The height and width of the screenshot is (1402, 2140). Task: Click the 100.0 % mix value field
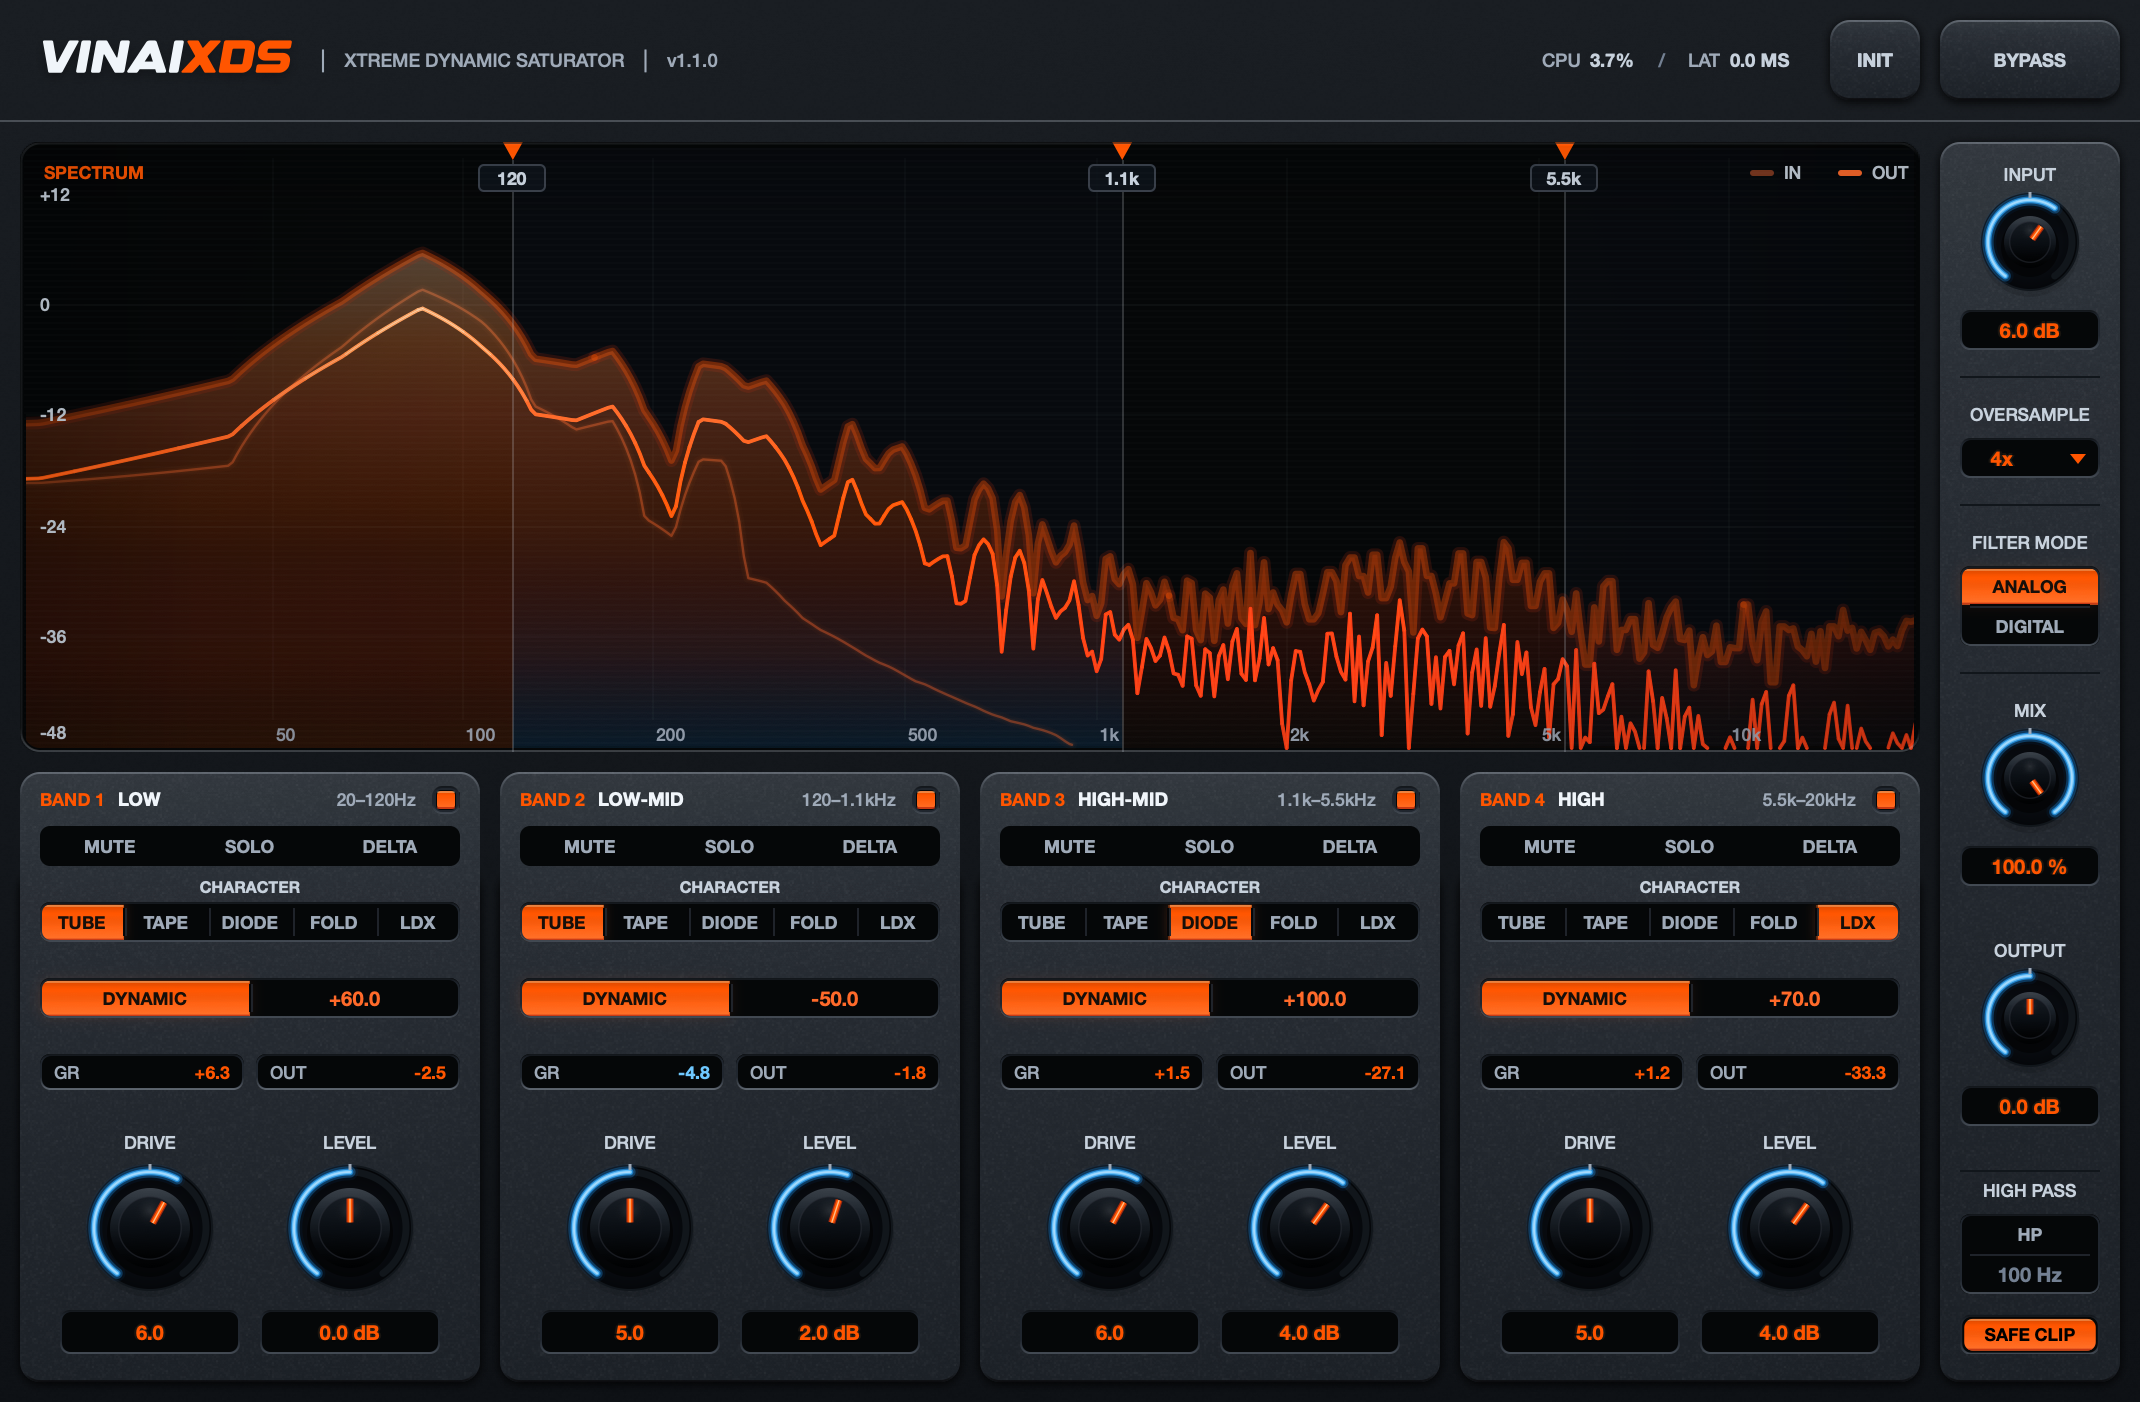2029,867
